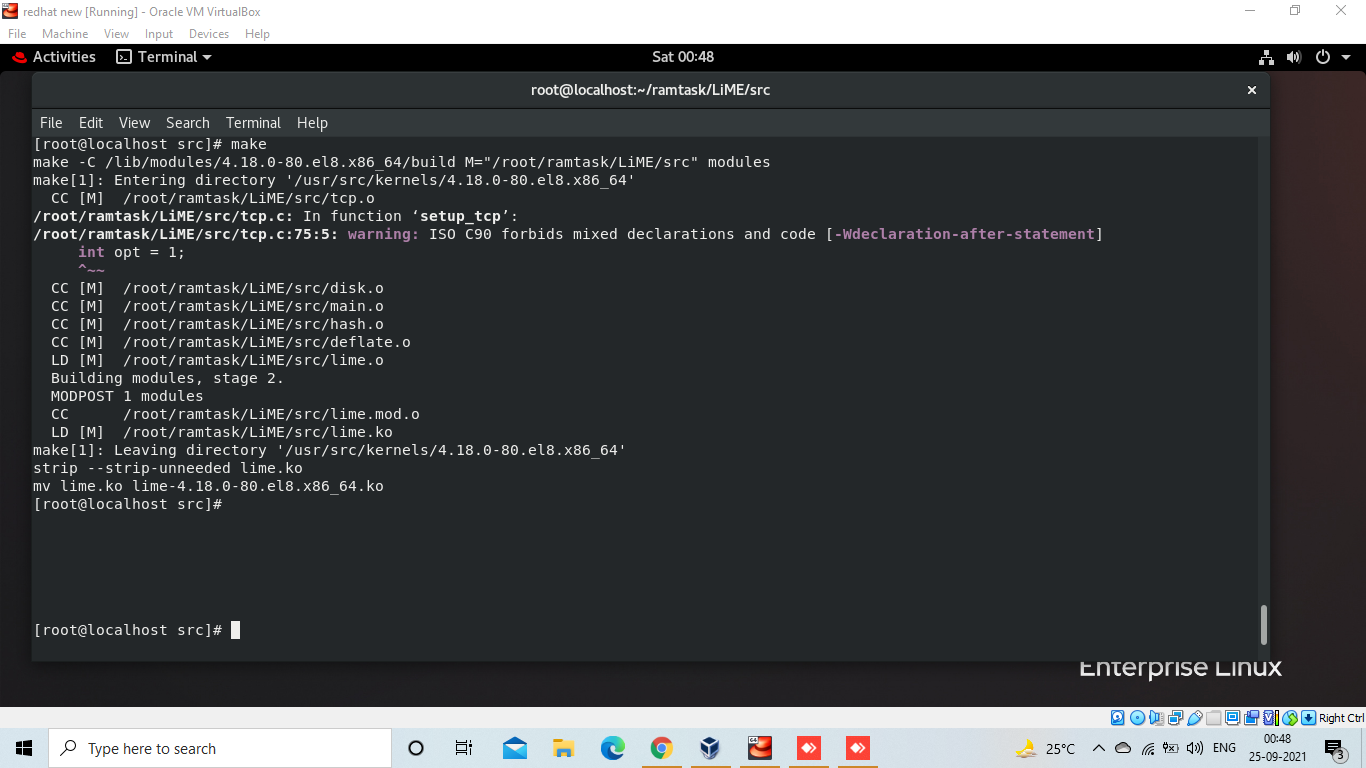1366x768 pixels.
Task: Open the Windows notification center icon
Action: [x=1335, y=748]
